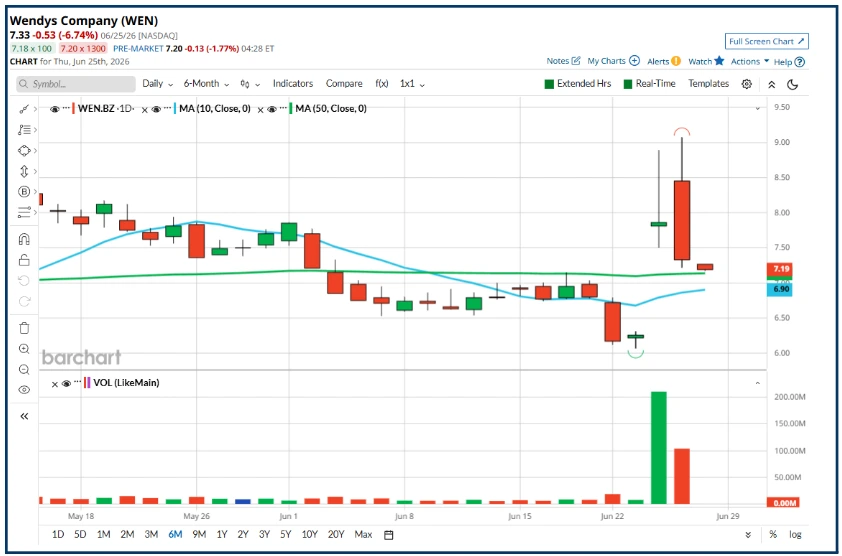Open the Compare menu
842x556 pixels.
[x=344, y=84]
